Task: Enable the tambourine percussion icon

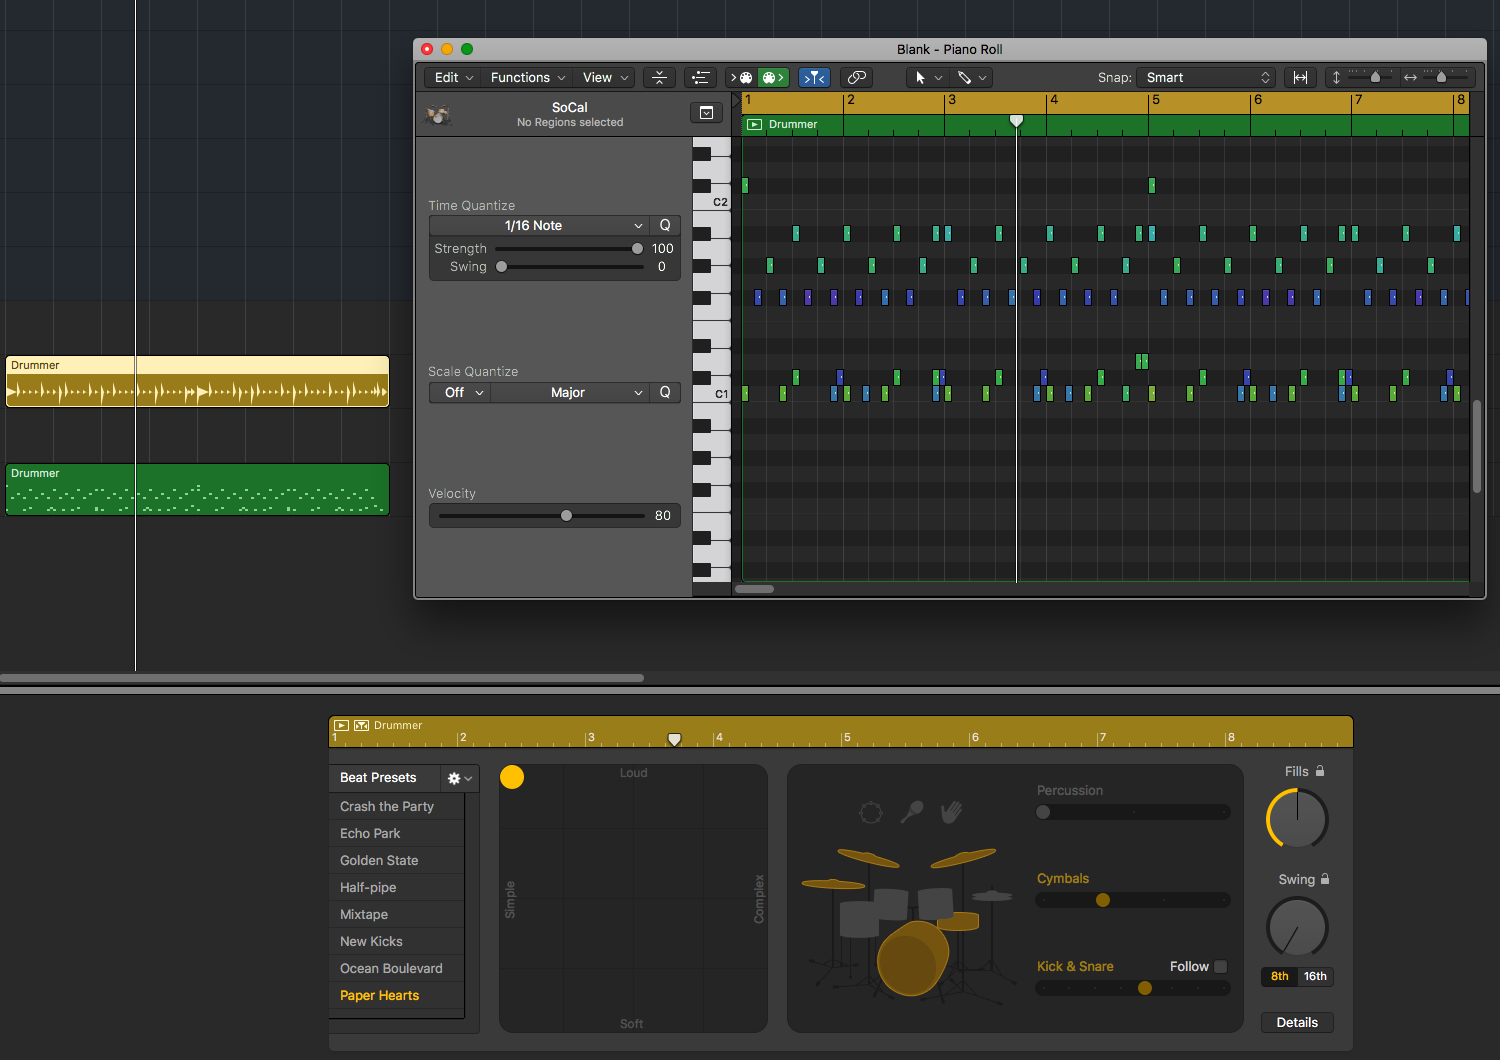Action: [871, 813]
